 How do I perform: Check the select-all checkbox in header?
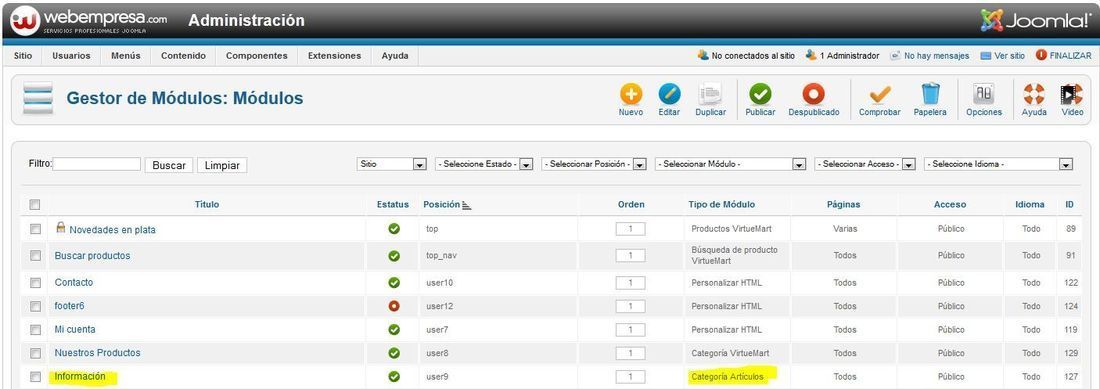point(35,205)
